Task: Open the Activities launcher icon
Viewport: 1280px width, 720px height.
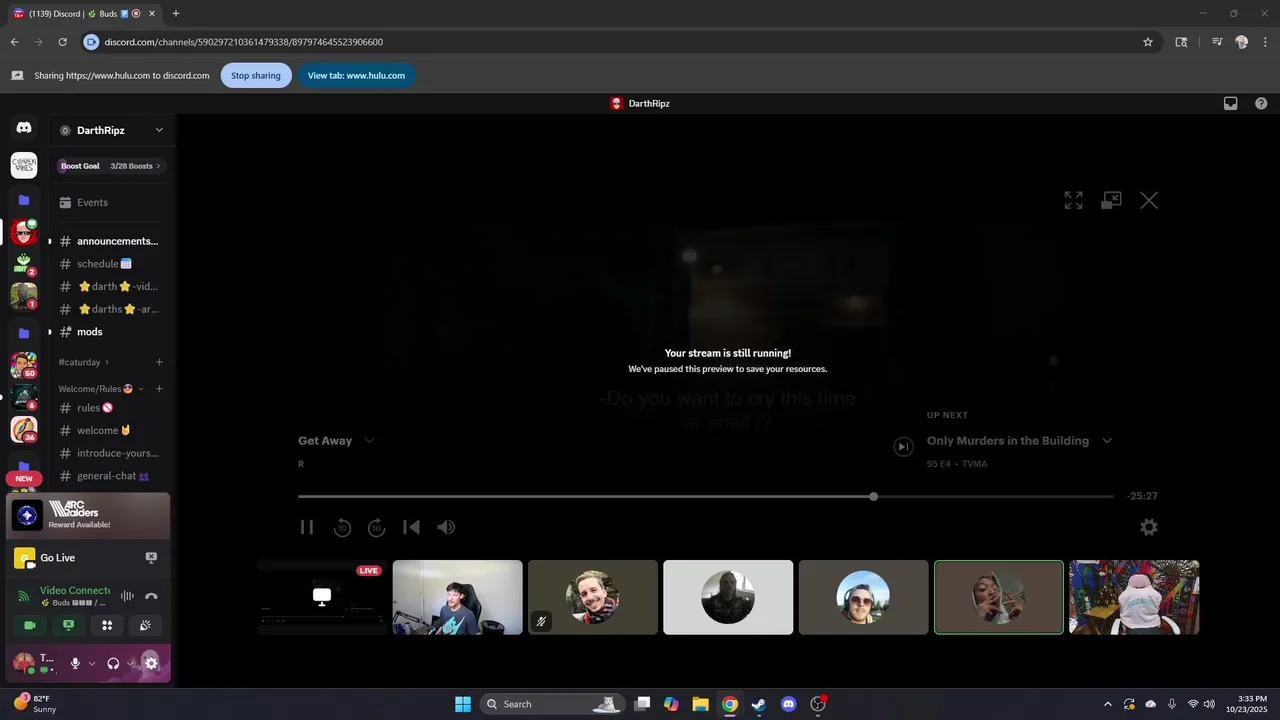Action: (x=107, y=625)
